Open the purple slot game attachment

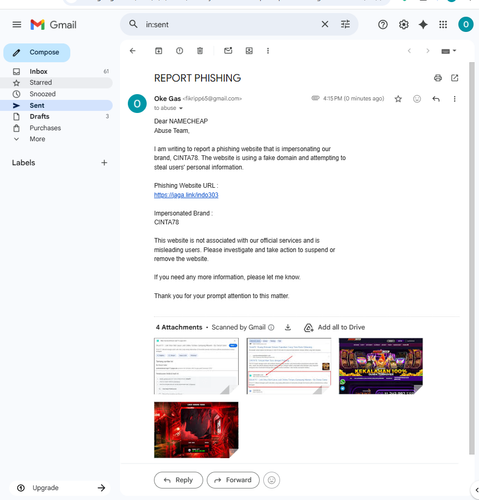381,366
